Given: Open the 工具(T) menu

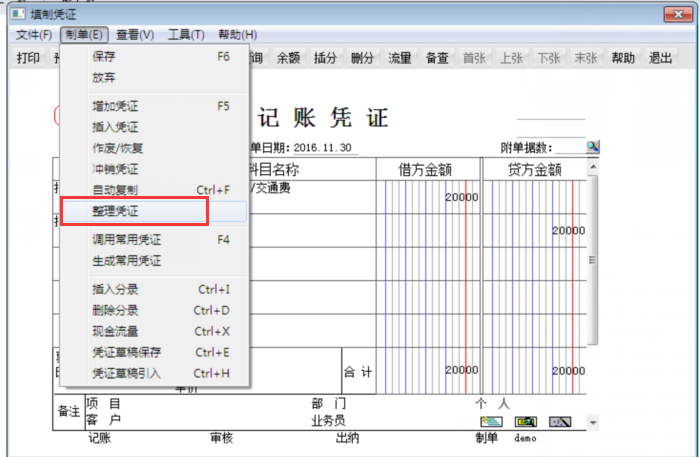Looking at the screenshot, I should [x=186, y=35].
